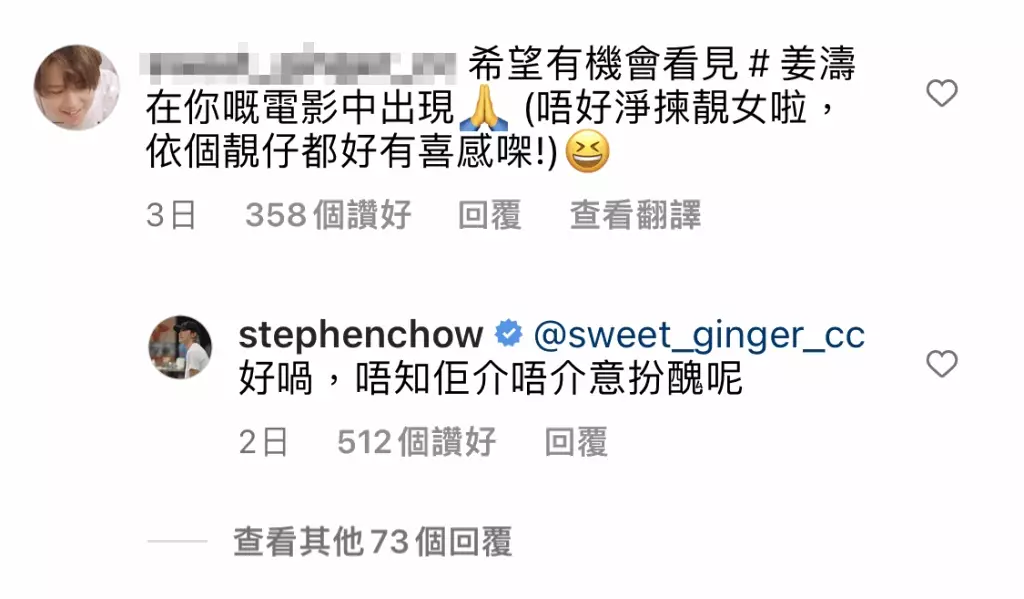View who liked via 358個讚好
Image resolution: width=1024 pixels, height=599 pixels.
(328, 215)
